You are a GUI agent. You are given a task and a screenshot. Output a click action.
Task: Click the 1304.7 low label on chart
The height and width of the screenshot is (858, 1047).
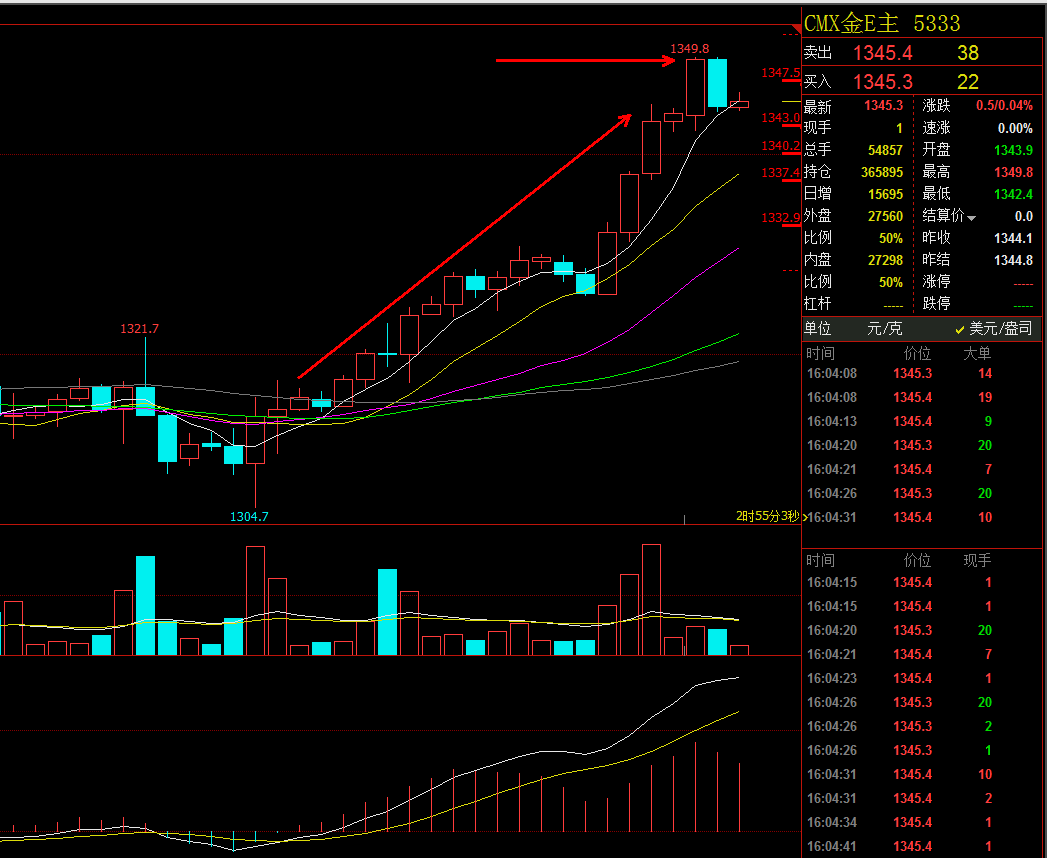[249, 516]
